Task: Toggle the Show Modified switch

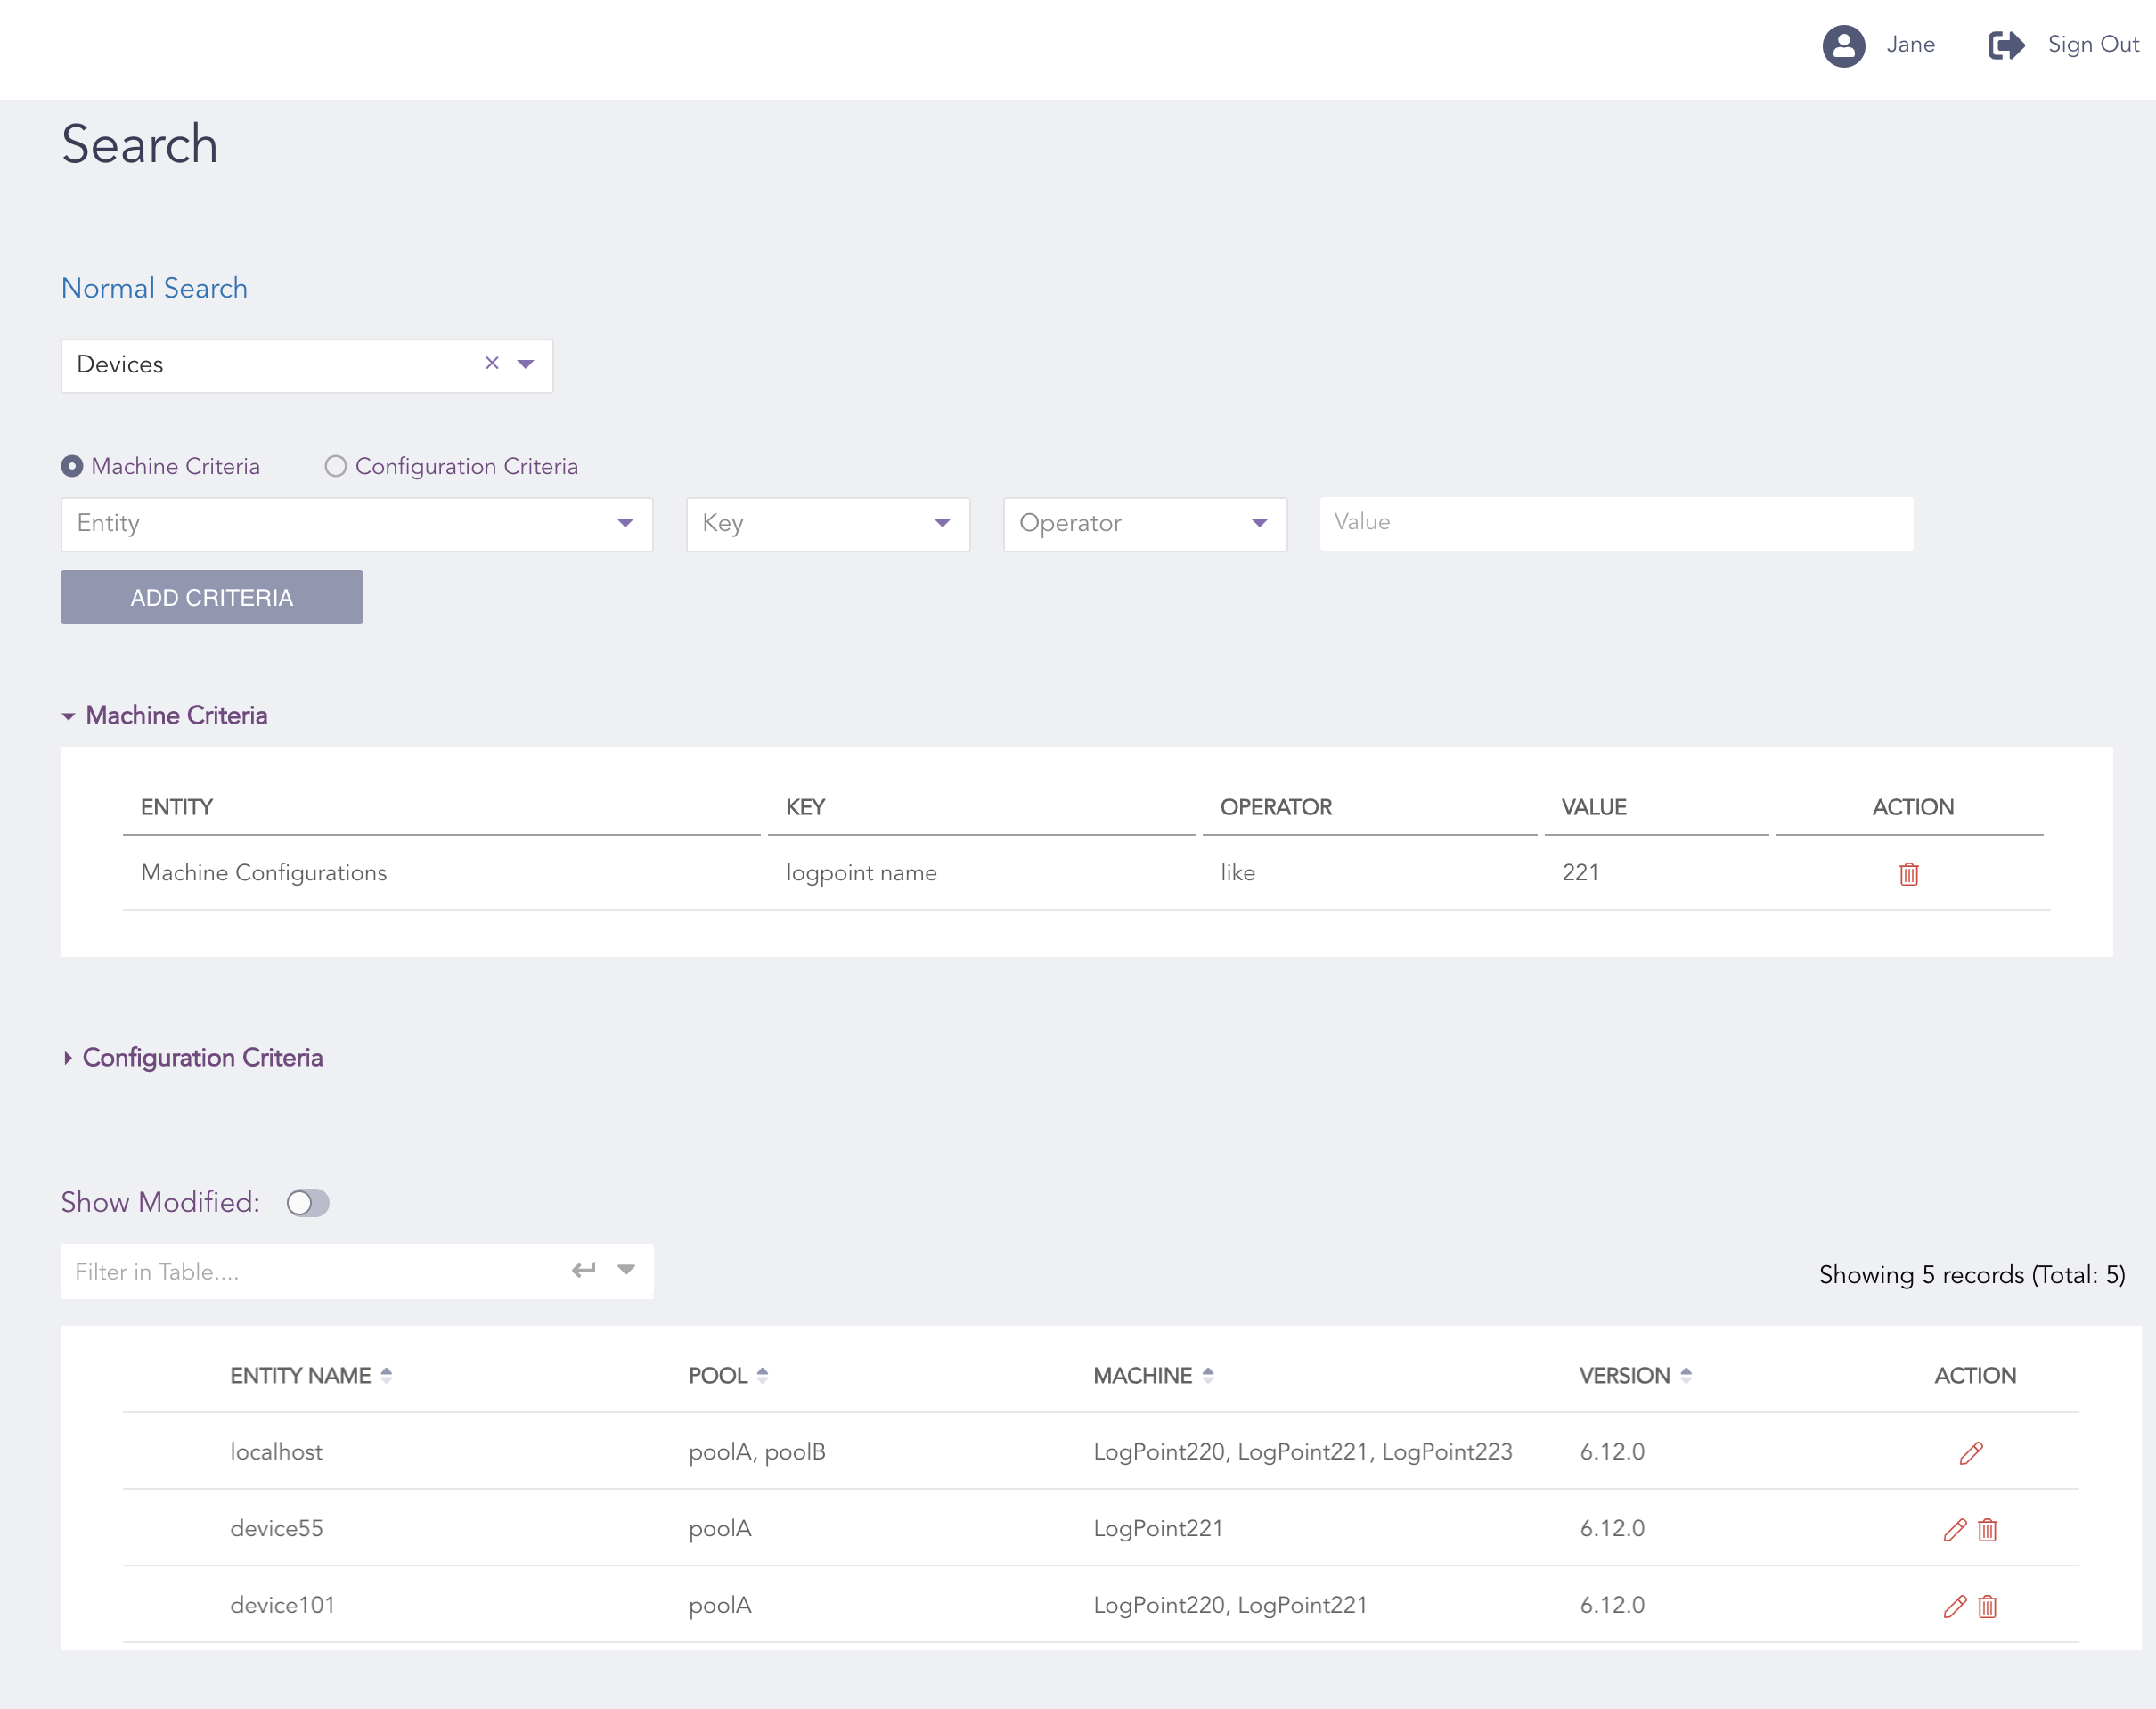Action: tap(307, 1203)
